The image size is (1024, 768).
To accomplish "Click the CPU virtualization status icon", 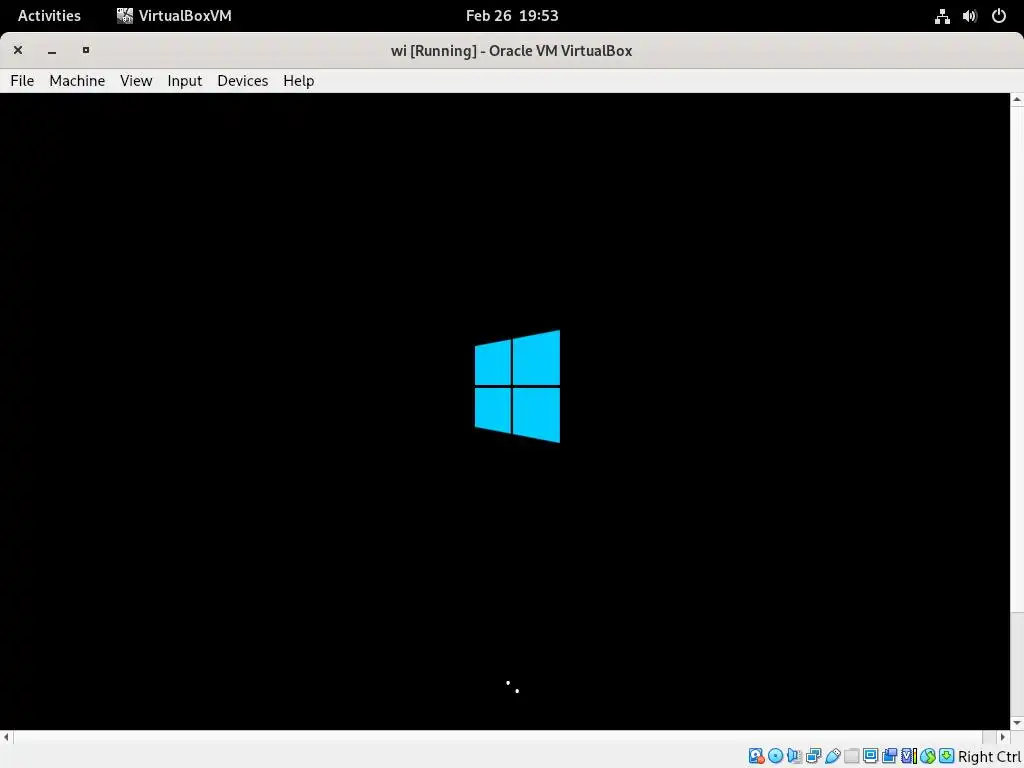I will tap(909, 756).
